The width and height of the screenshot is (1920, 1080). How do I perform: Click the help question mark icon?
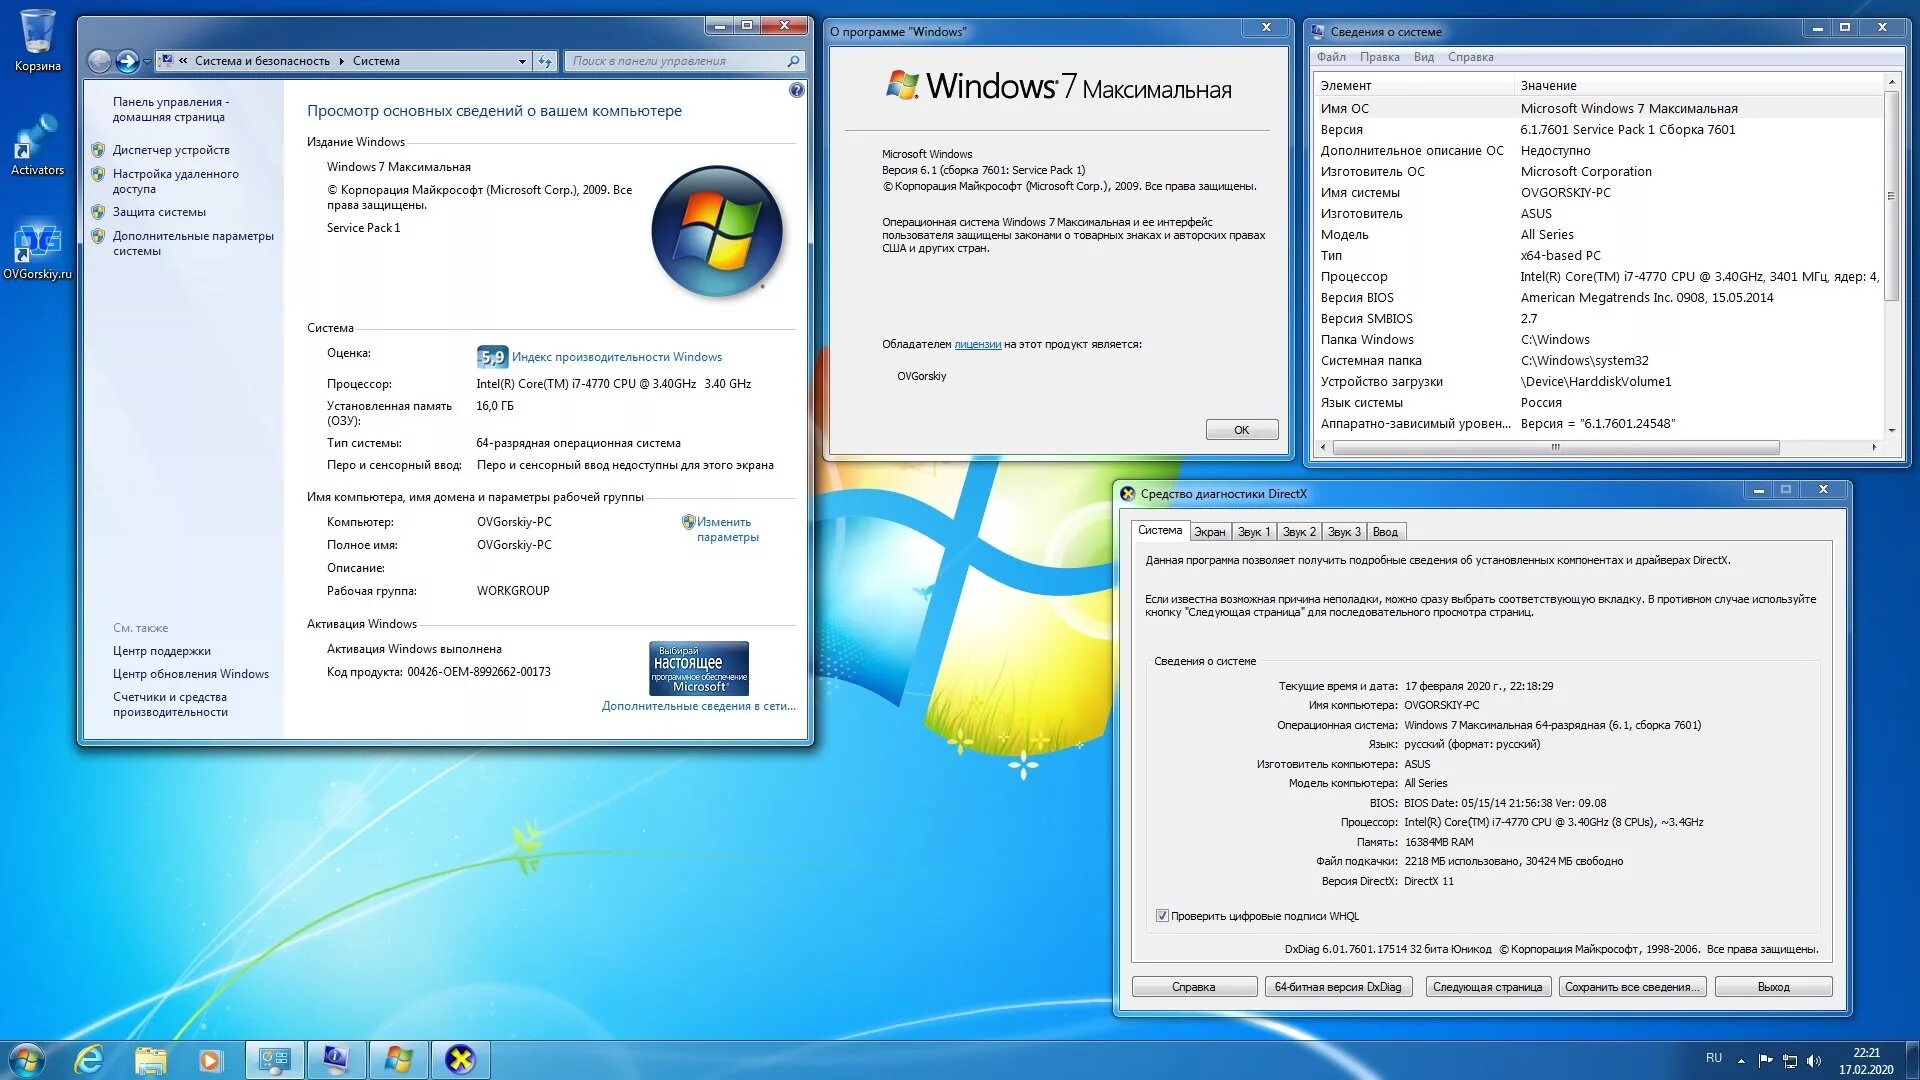click(x=796, y=90)
